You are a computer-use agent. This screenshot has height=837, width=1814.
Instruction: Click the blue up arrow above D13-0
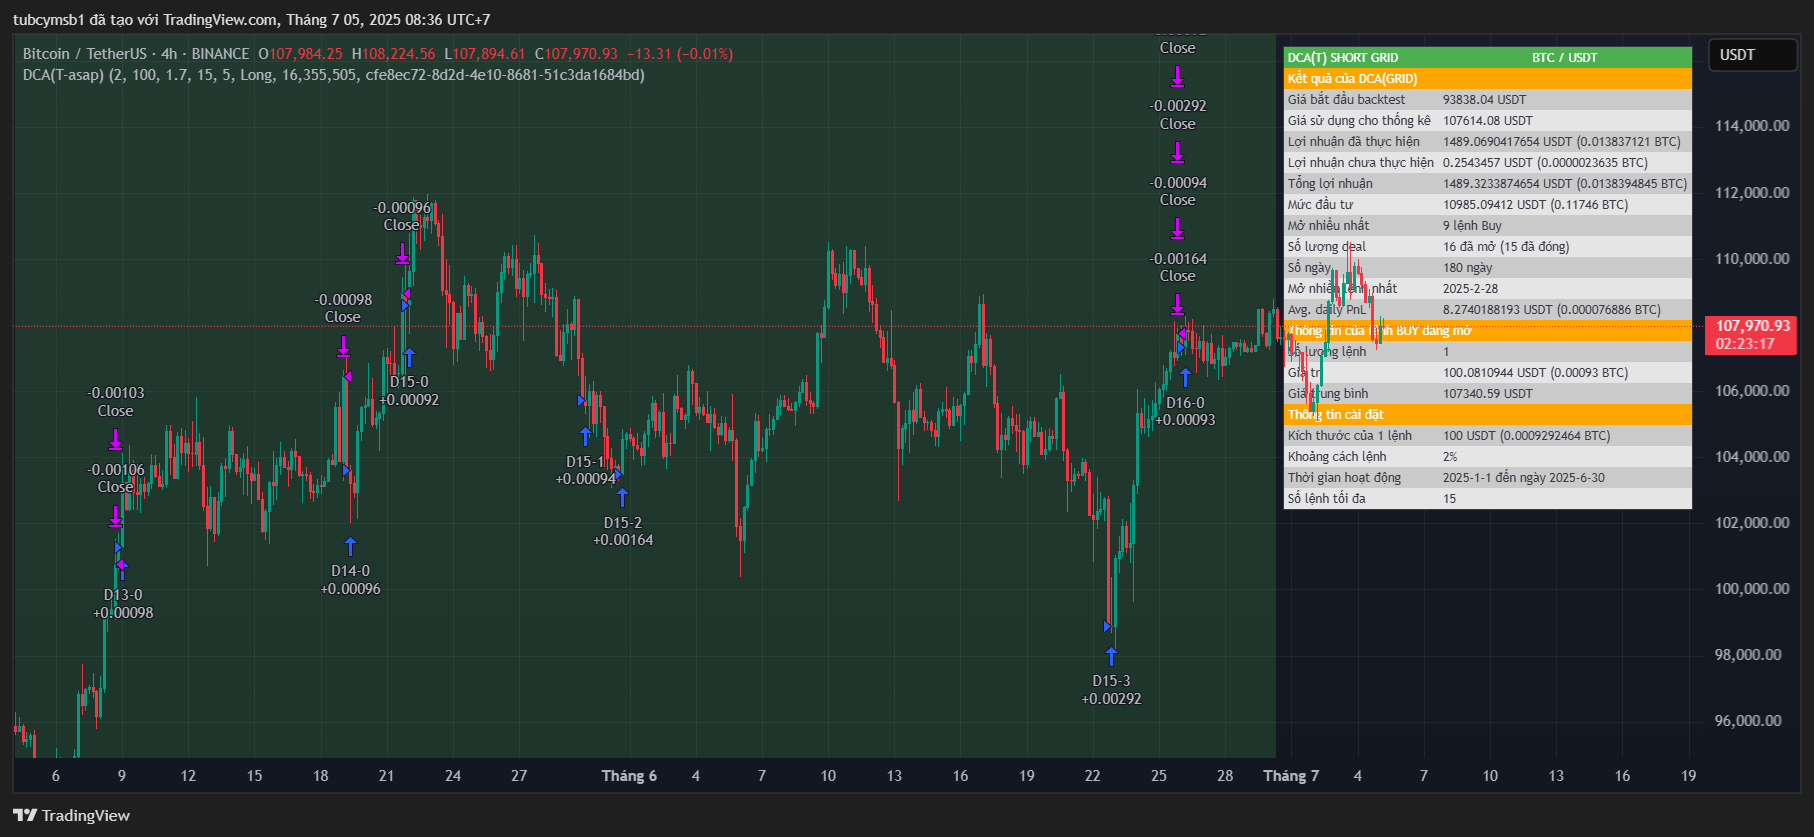[x=123, y=570]
